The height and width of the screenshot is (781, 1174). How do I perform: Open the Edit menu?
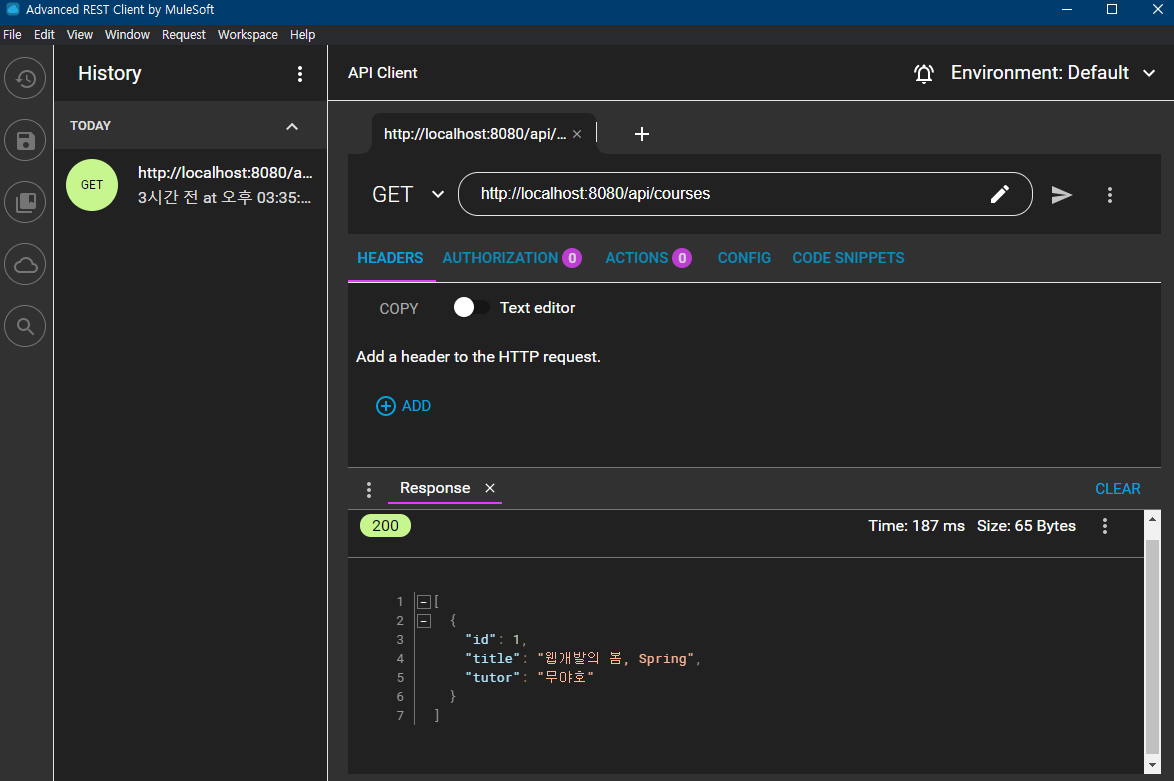(x=44, y=34)
